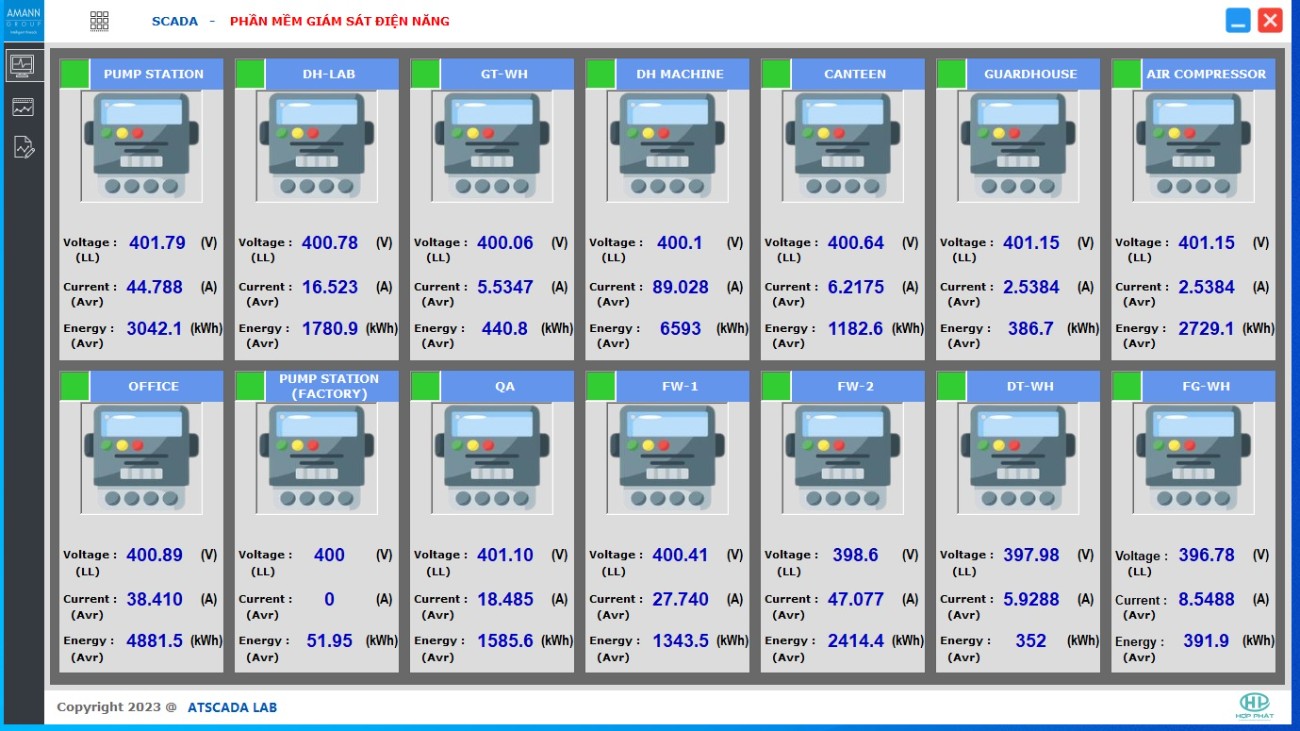Click the FW-2 energy value 2414.4

pos(855,641)
